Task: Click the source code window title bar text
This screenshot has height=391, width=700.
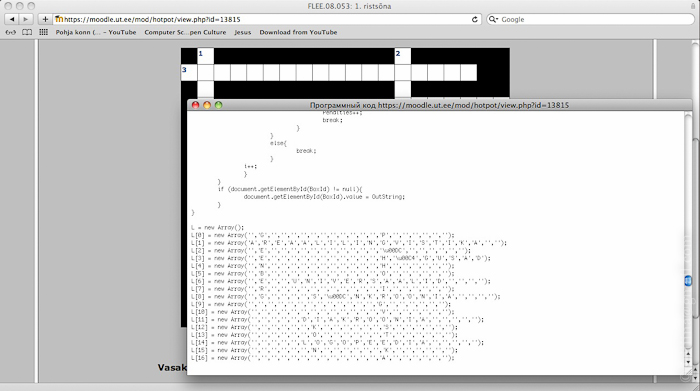Action: point(439,105)
